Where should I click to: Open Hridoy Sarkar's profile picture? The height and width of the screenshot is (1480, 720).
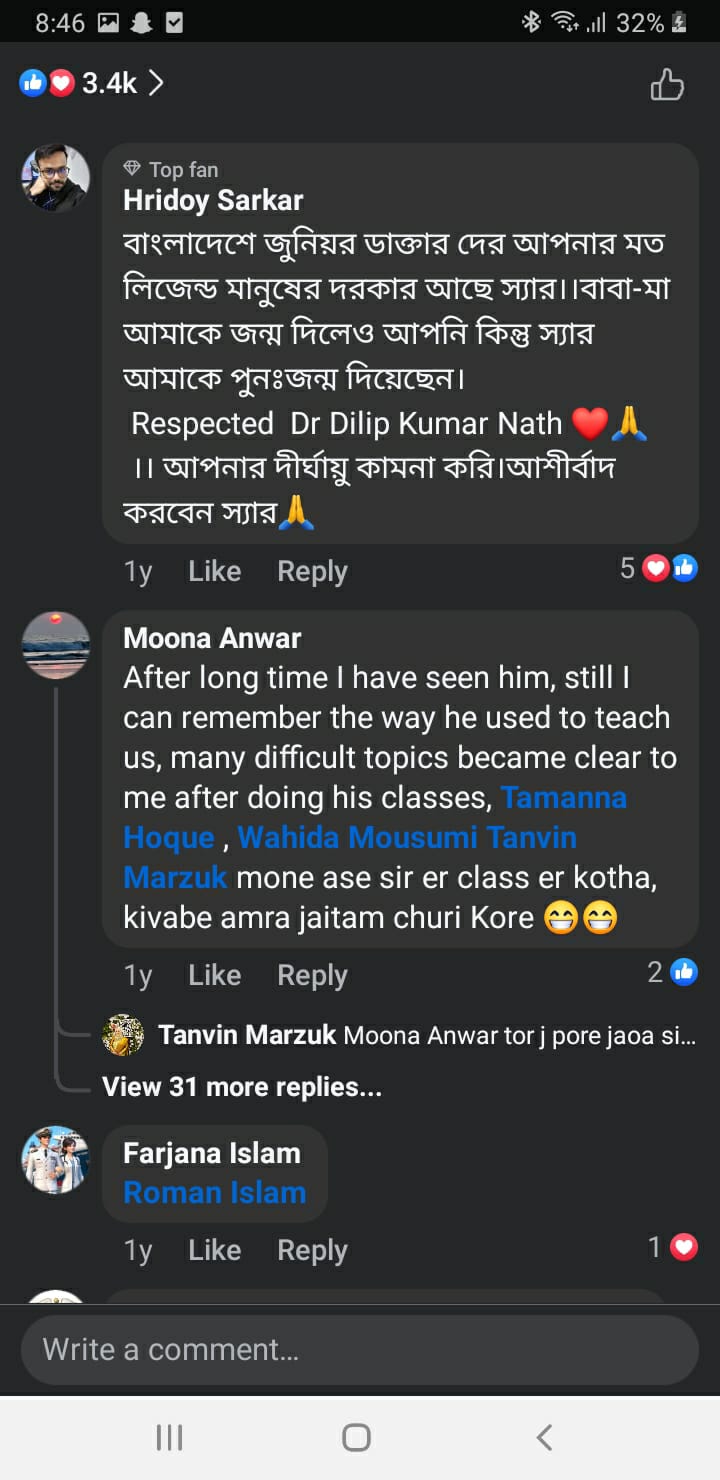tap(55, 178)
